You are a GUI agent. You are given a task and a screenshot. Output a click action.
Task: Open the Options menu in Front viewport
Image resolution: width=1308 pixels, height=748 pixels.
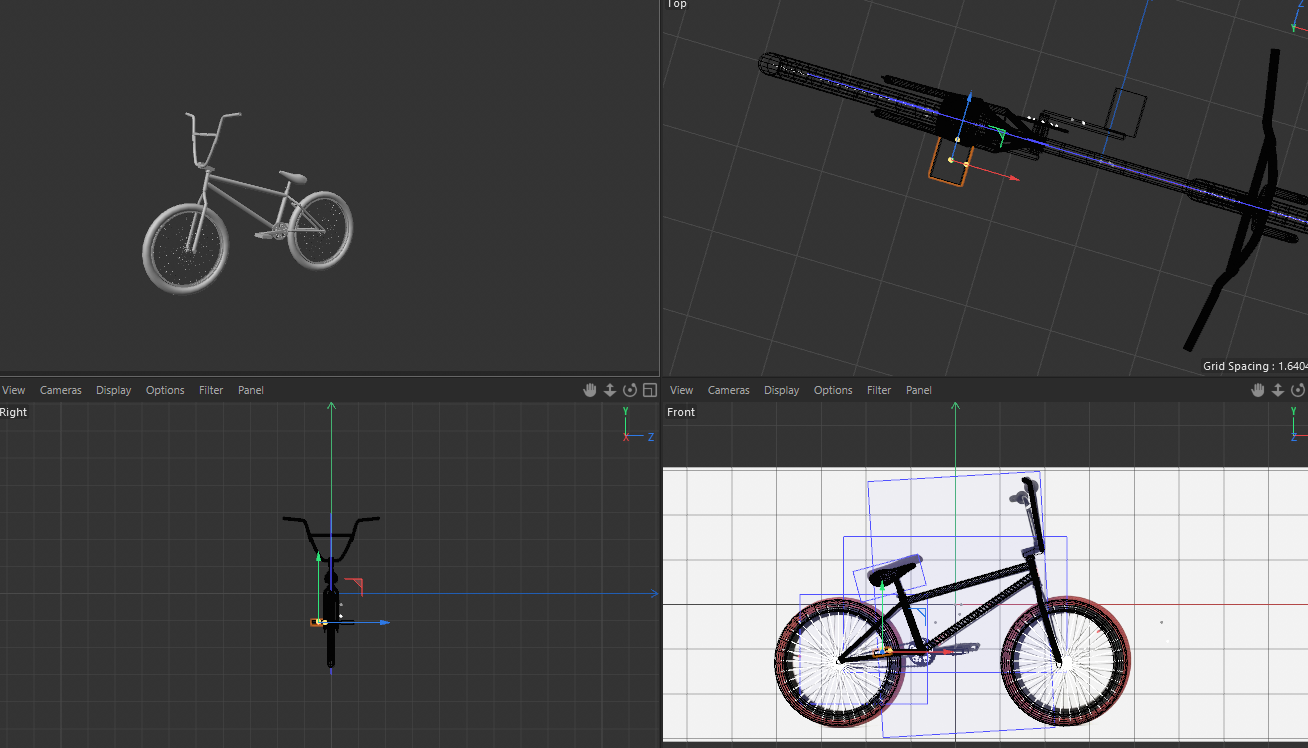click(x=833, y=390)
